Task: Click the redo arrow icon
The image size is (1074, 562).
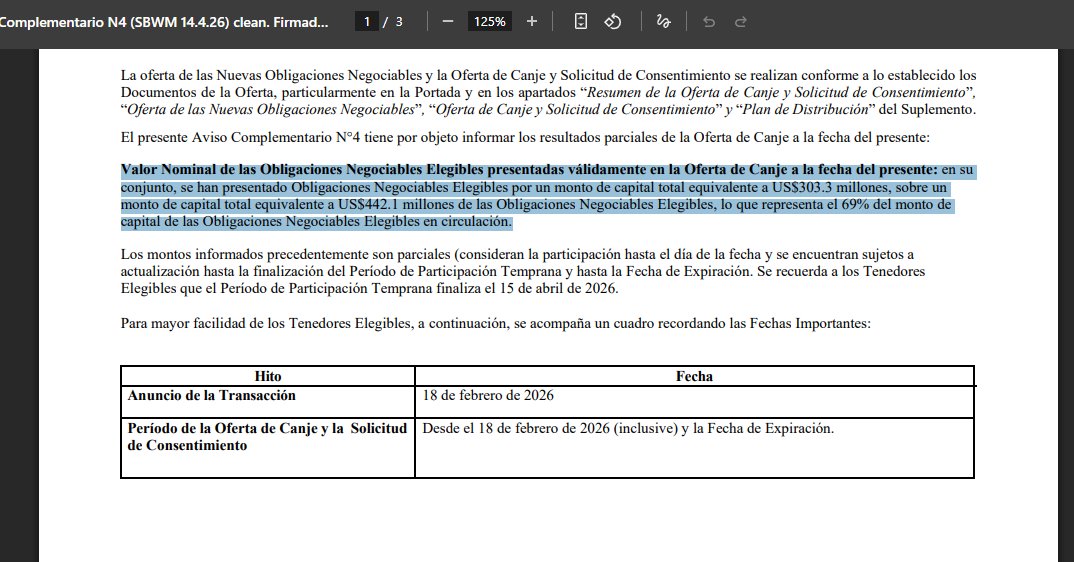Action: tap(740, 22)
